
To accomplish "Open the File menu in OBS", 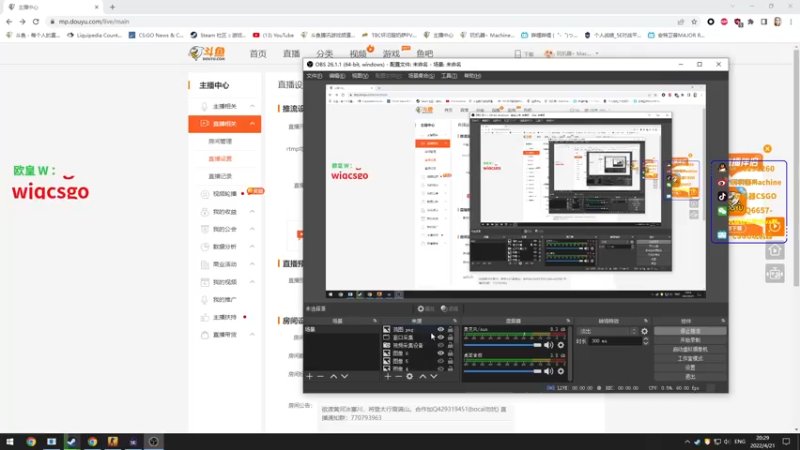I will click(x=314, y=76).
